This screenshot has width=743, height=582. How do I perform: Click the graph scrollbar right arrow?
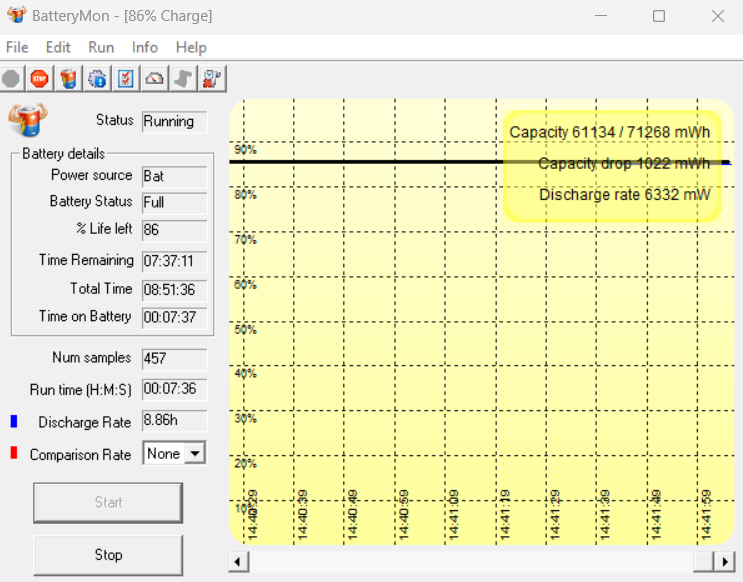point(725,562)
